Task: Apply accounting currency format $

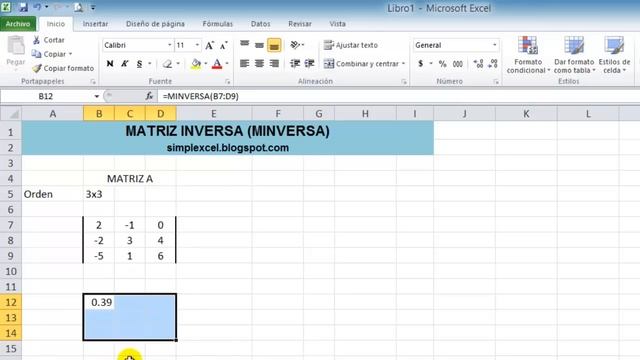Action: (420, 64)
